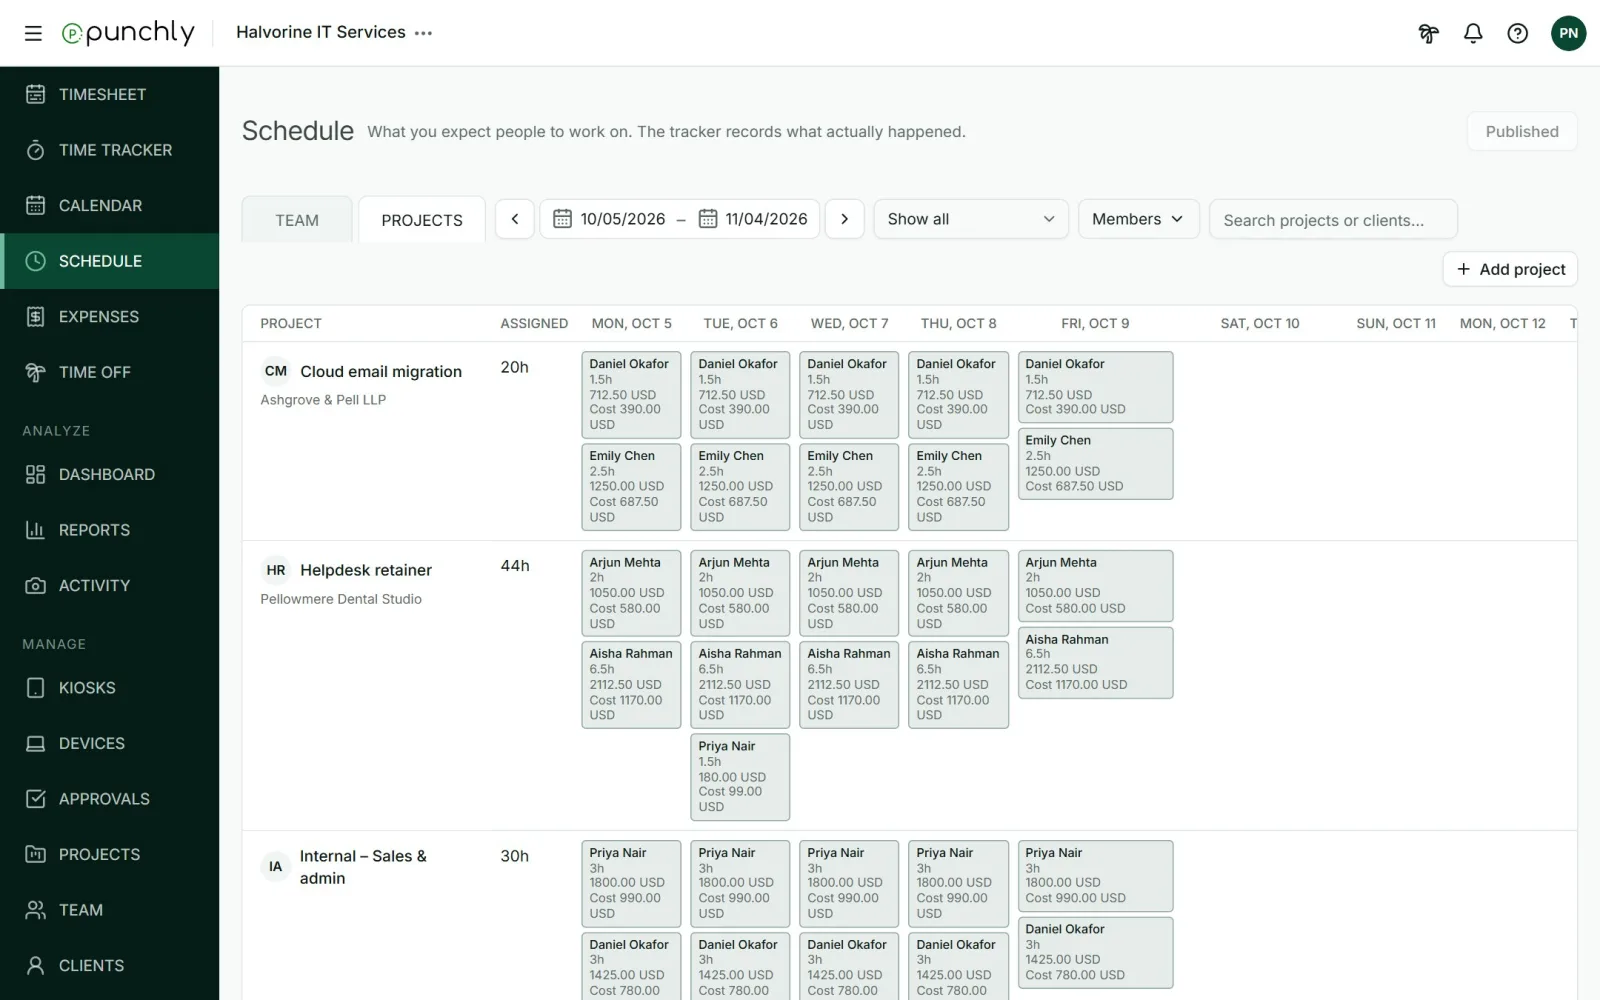Click the end date 11/04/2026 field
The width and height of the screenshot is (1600, 1000).
coord(766,219)
